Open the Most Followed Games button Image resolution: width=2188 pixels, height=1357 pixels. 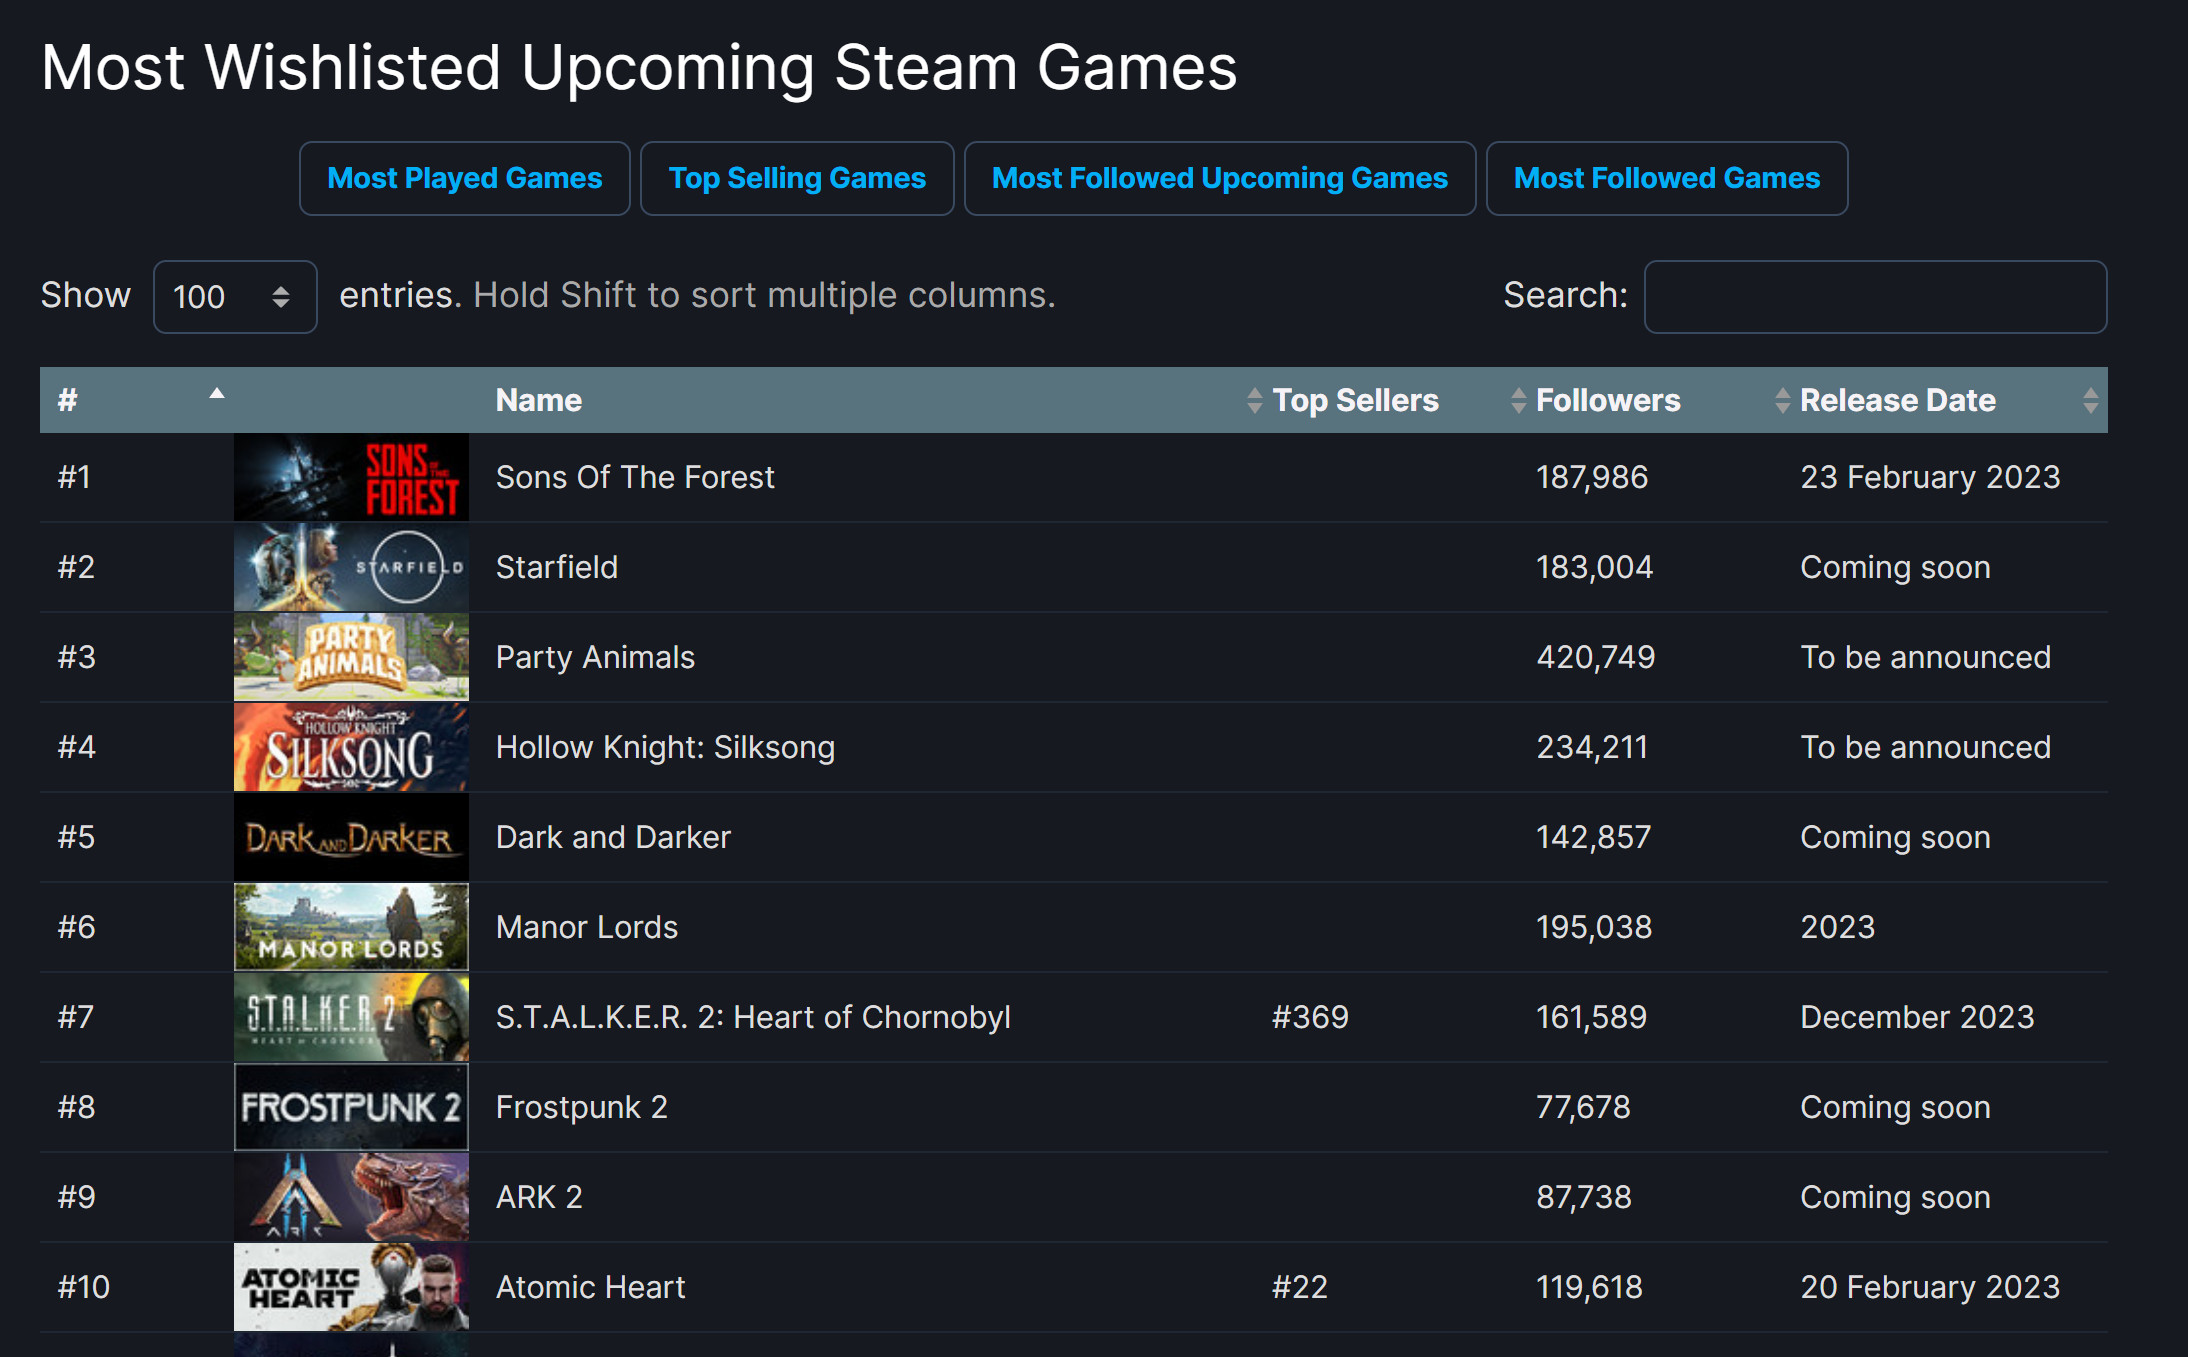1666,178
